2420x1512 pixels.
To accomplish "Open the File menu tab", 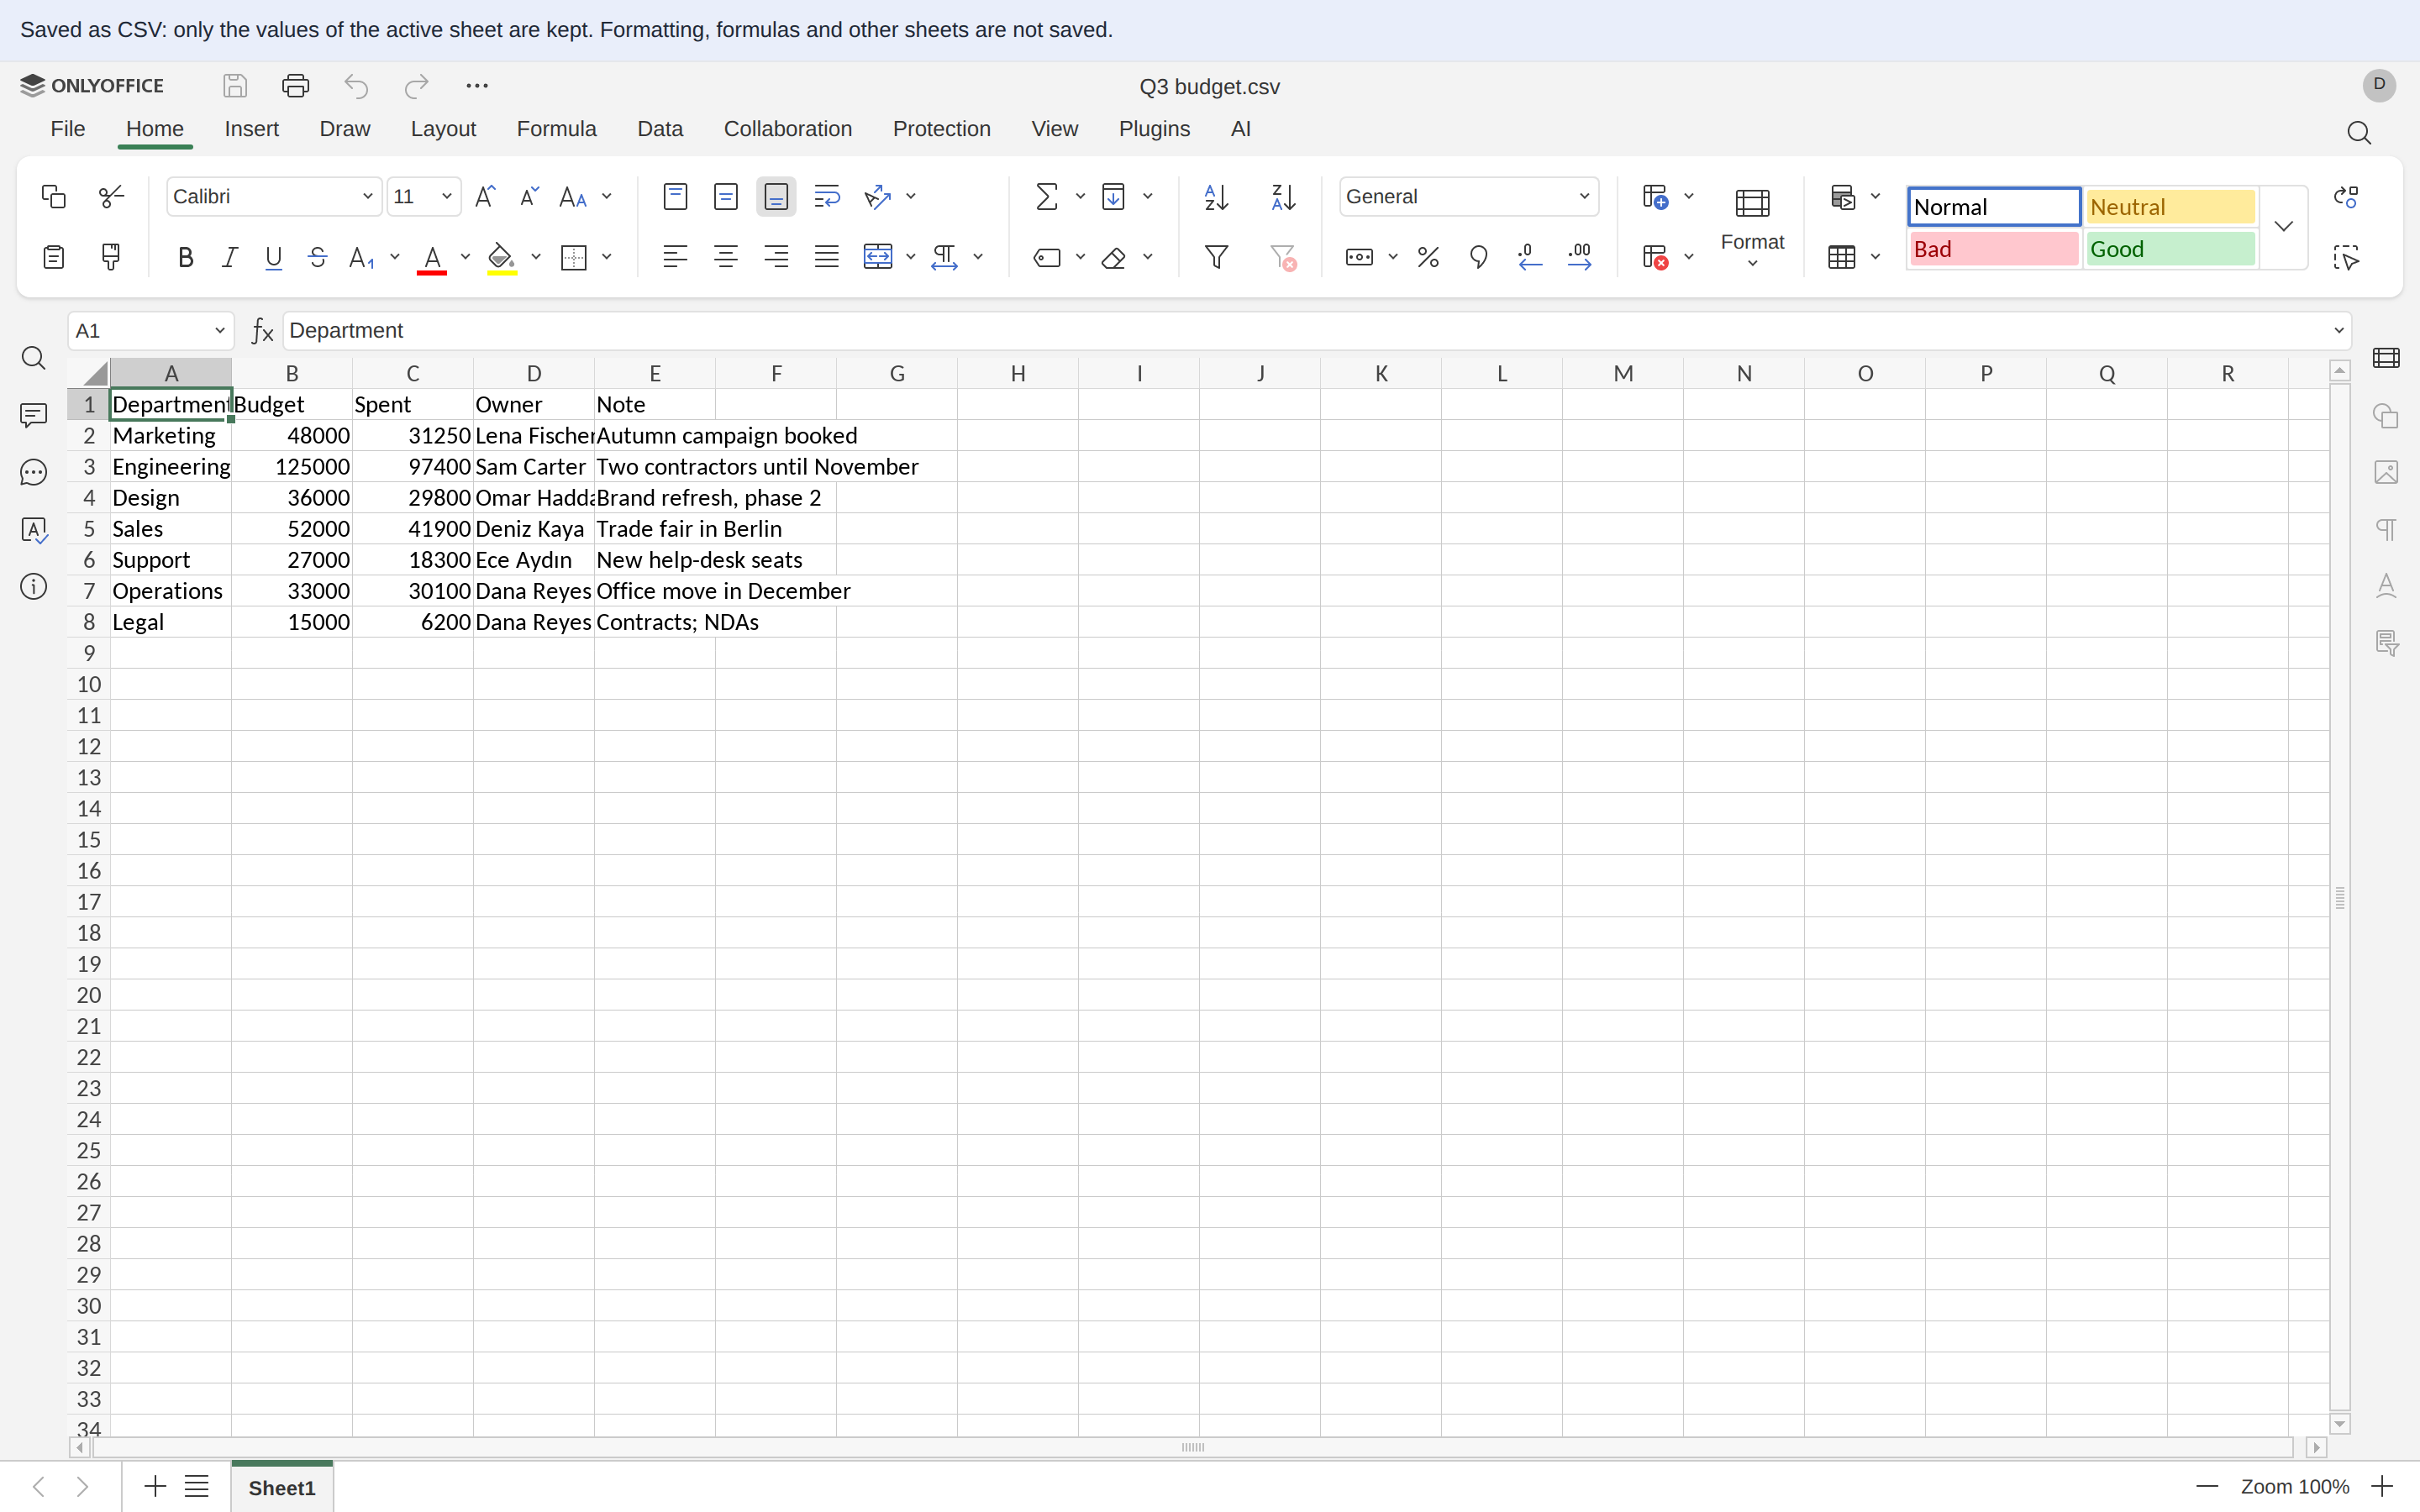I will pyautogui.click(x=68, y=129).
